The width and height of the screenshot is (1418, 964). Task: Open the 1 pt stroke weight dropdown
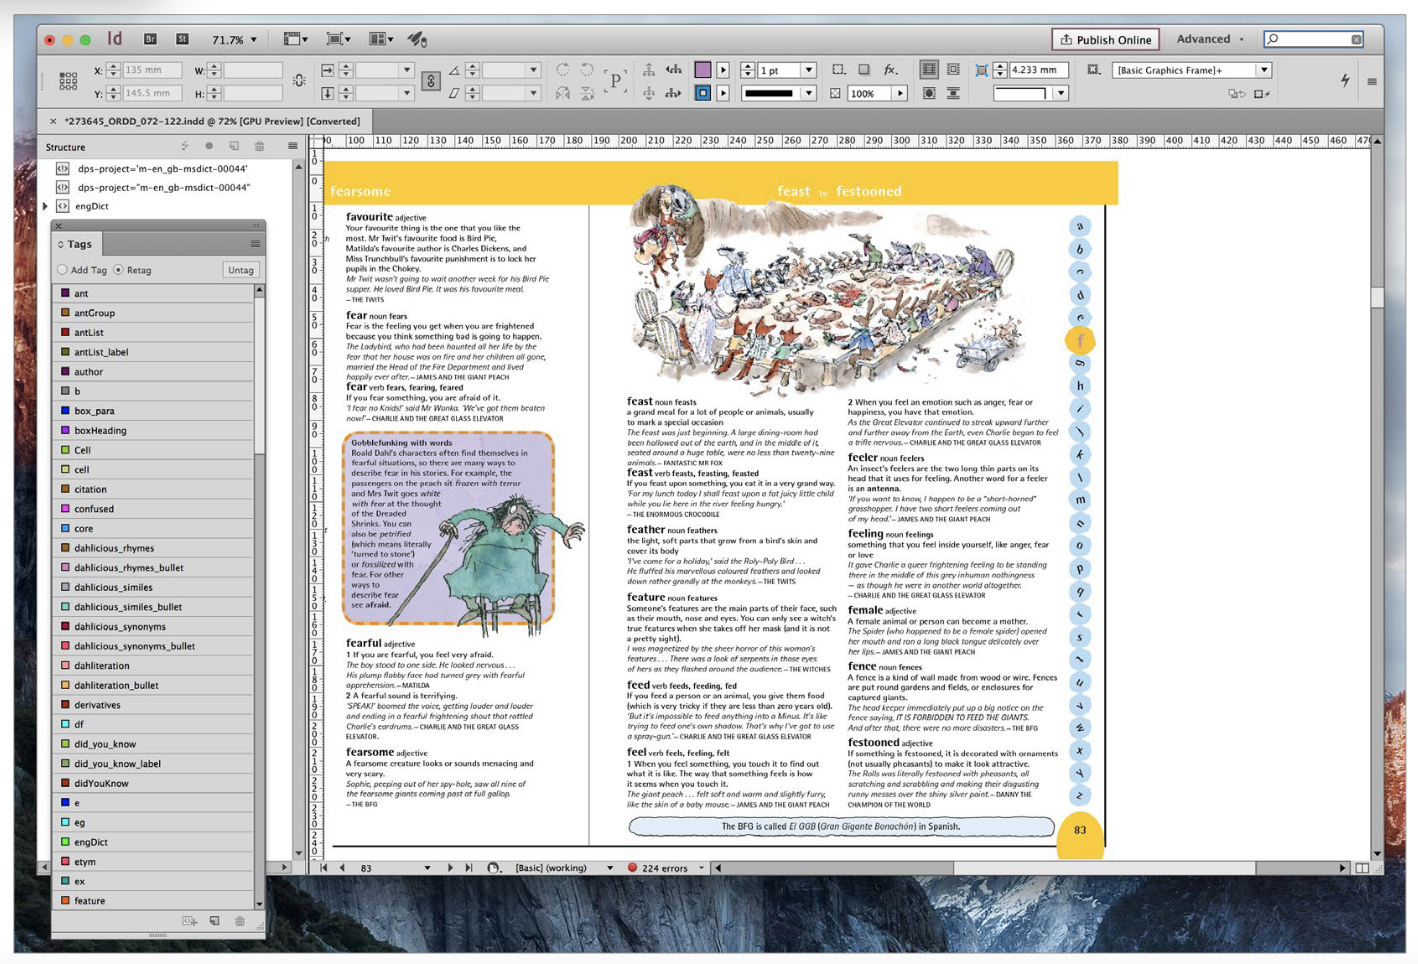point(808,70)
